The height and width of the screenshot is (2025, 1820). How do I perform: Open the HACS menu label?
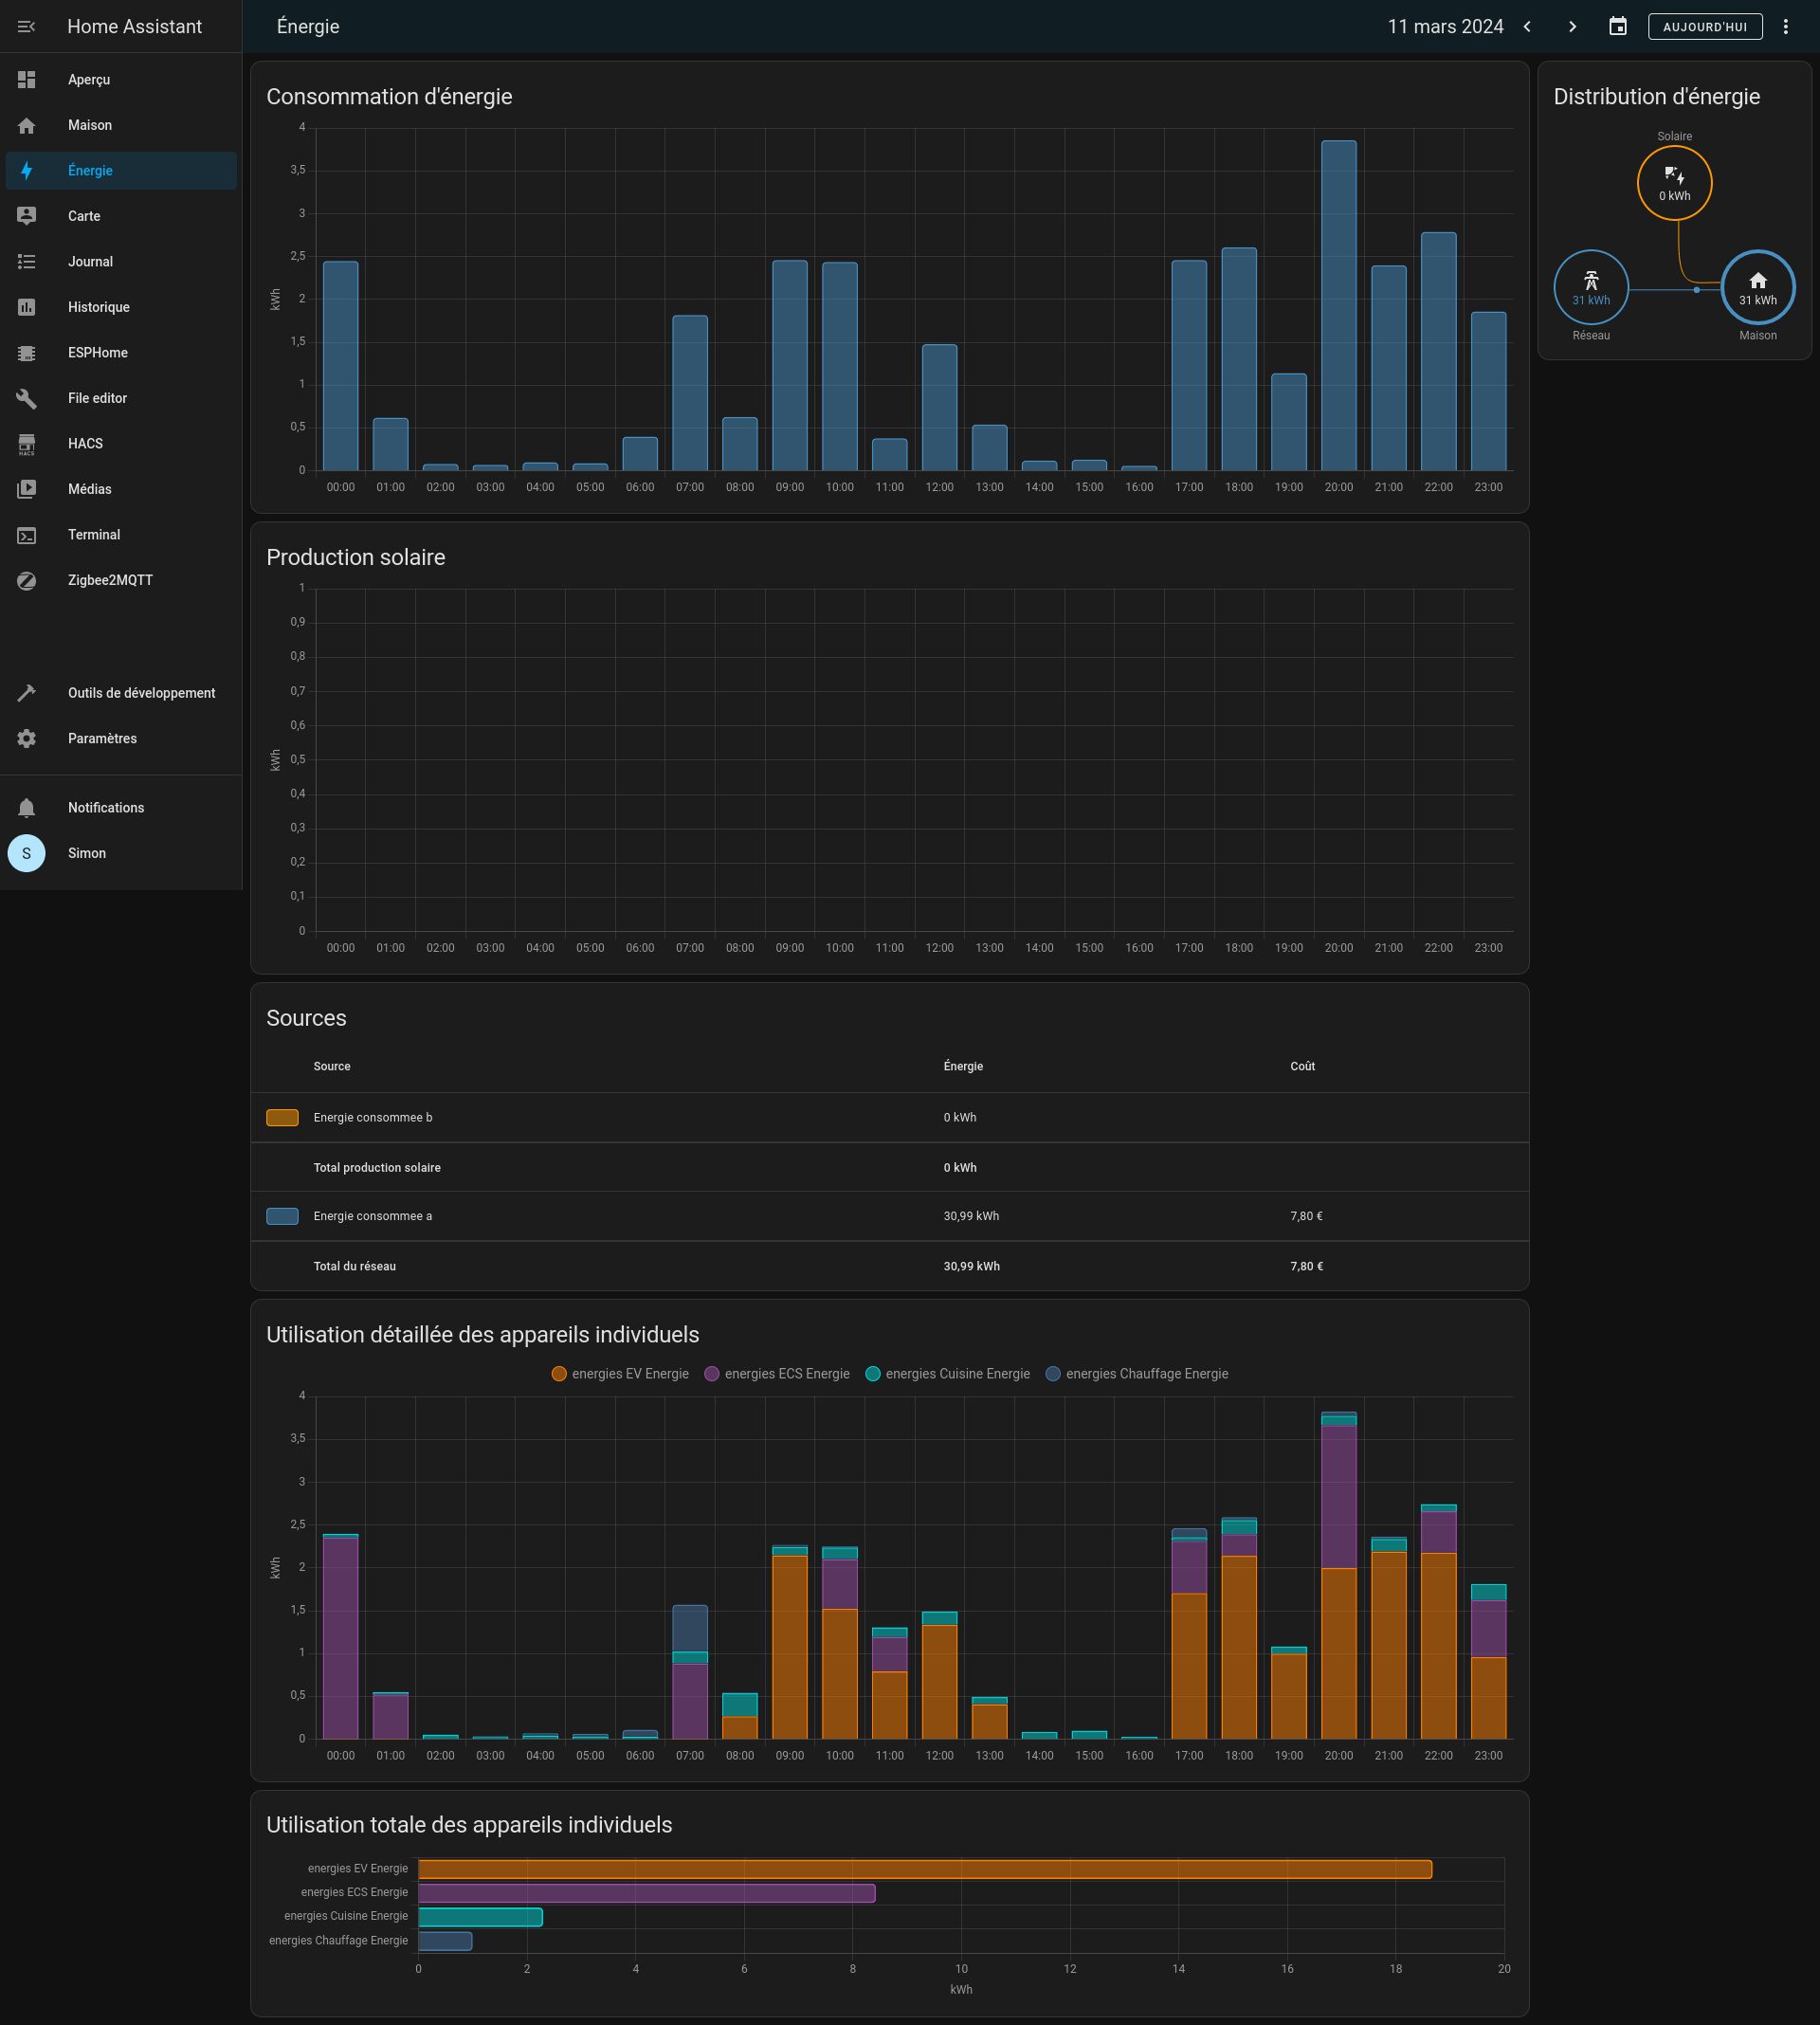click(x=85, y=444)
